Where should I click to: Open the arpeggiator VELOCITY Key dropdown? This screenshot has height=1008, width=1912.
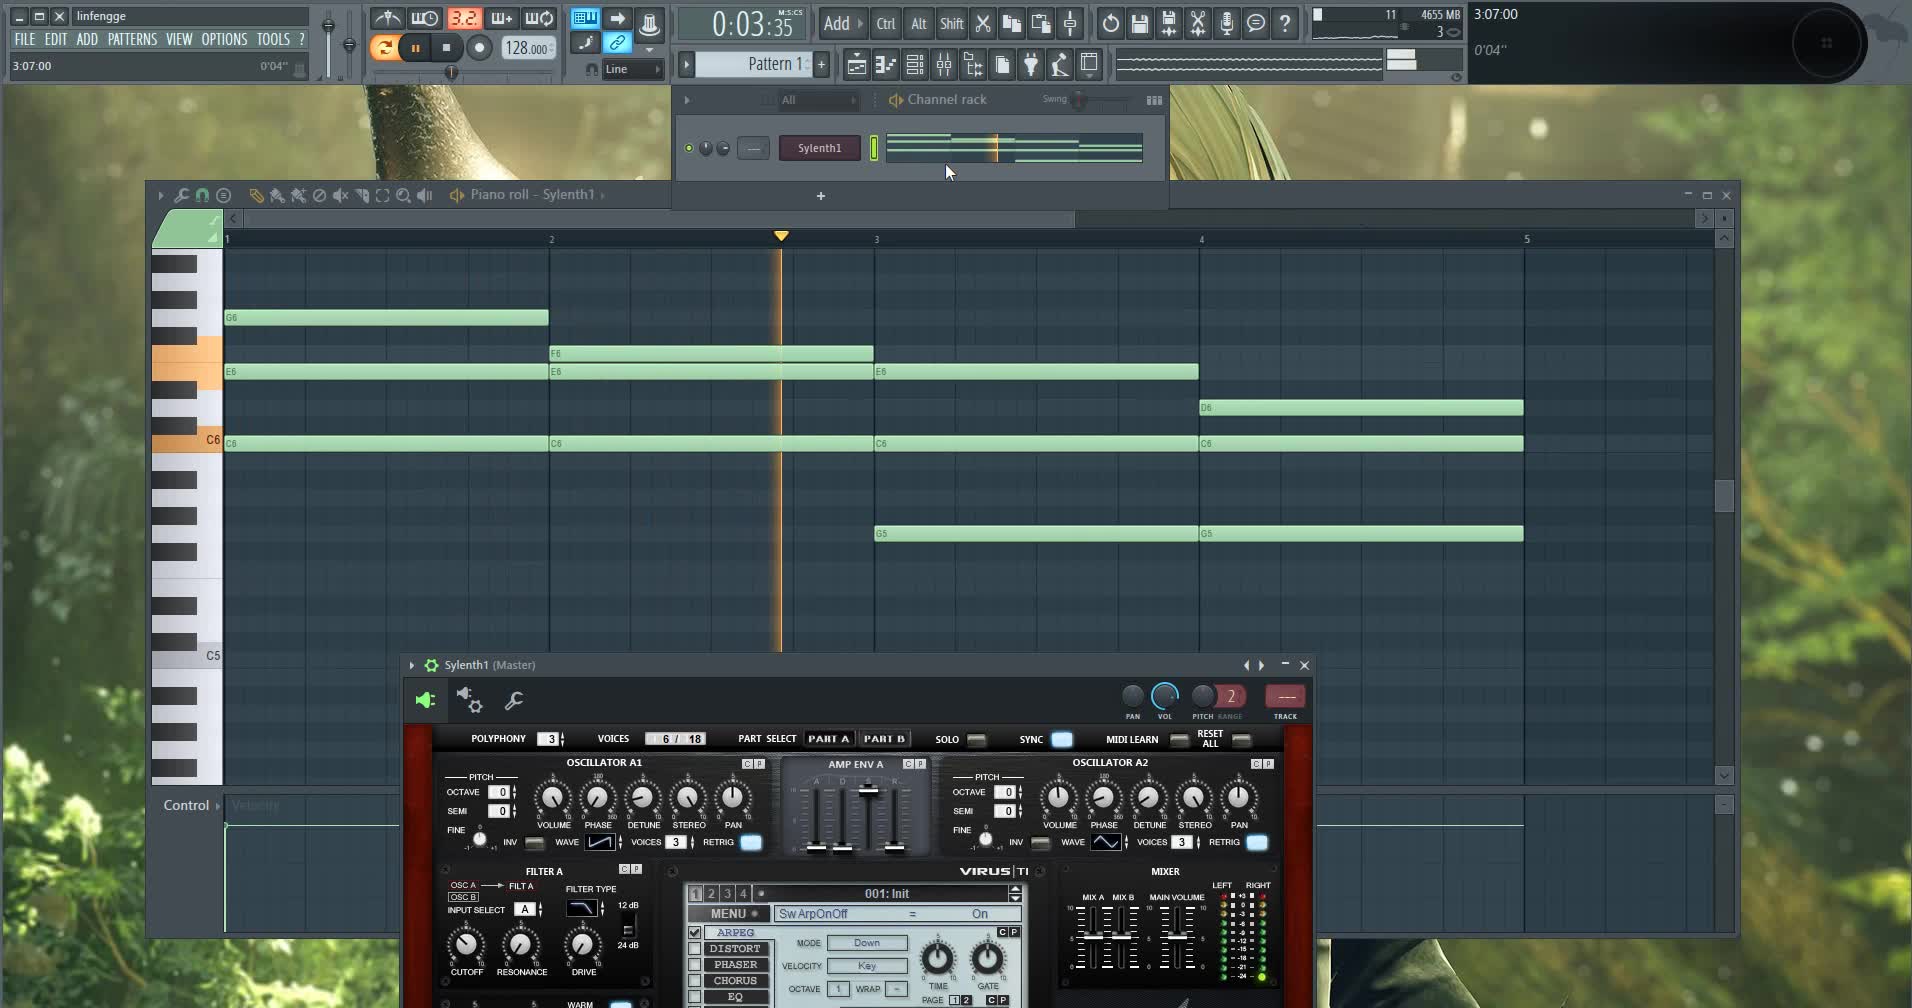click(x=867, y=966)
